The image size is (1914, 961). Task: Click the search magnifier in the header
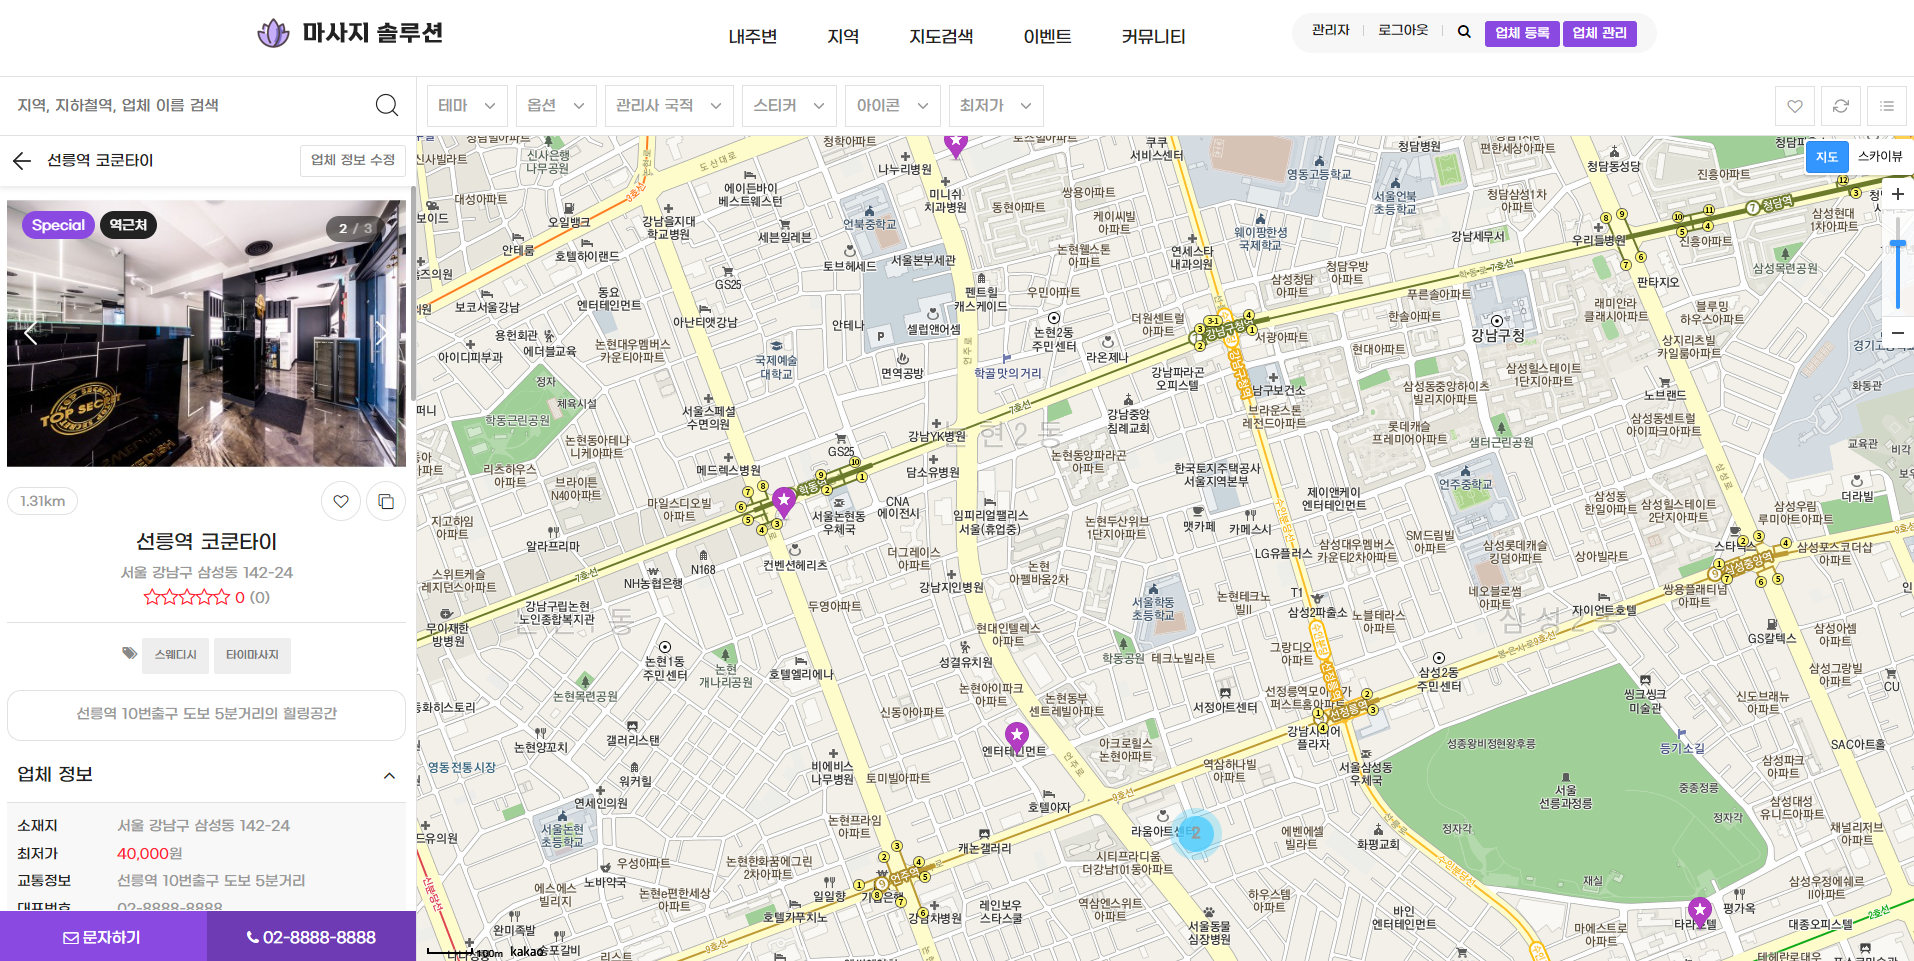(x=1464, y=32)
